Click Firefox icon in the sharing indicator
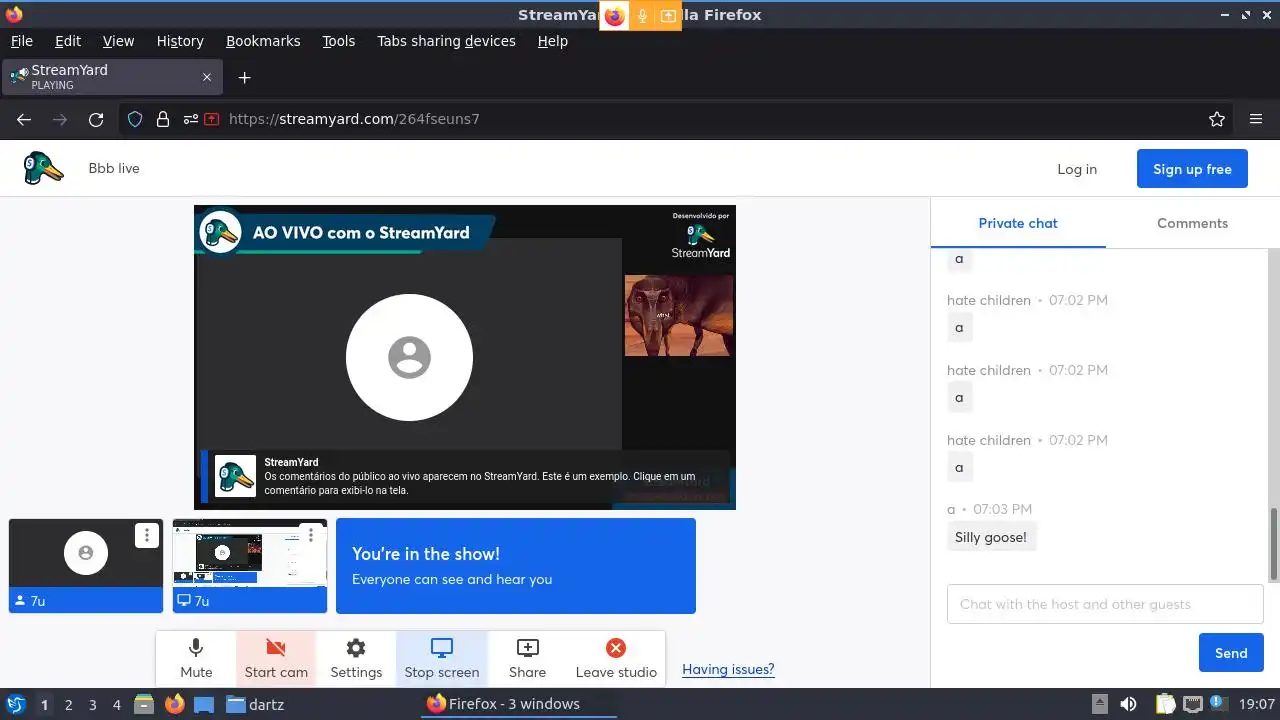 (x=614, y=16)
